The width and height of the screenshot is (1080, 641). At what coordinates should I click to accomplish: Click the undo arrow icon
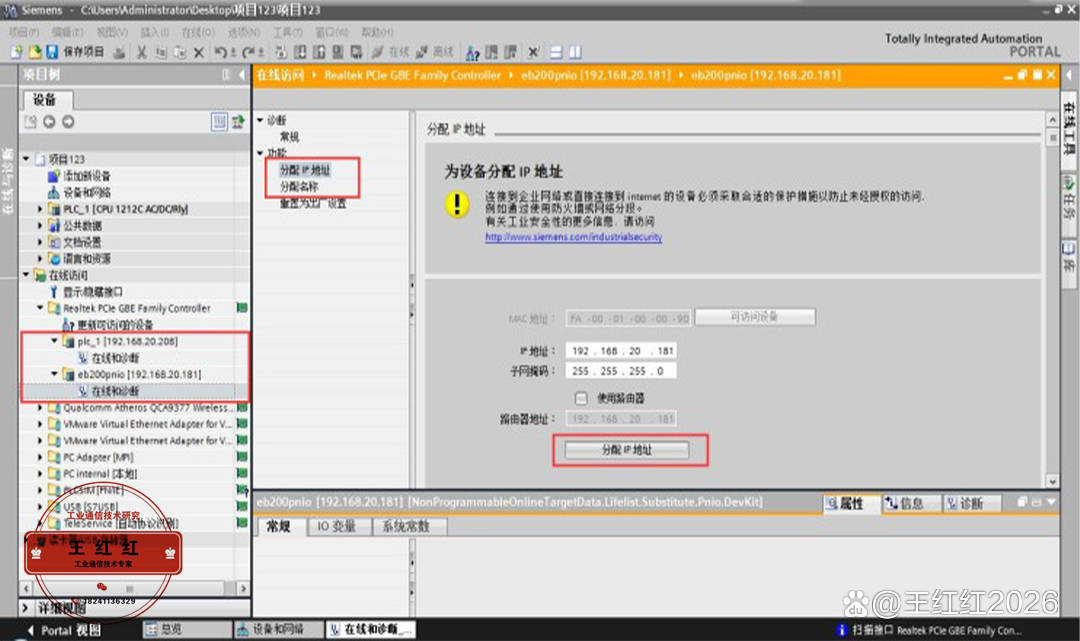click(222, 52)
